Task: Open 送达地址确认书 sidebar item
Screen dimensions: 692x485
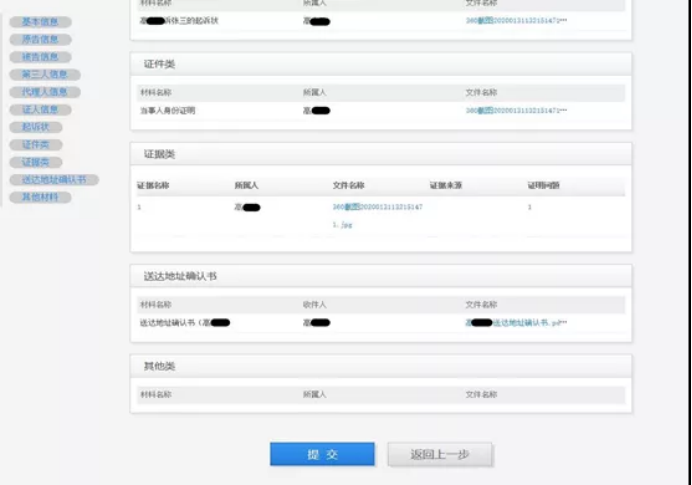Action: pyautogui.click(x=54, y=180)
